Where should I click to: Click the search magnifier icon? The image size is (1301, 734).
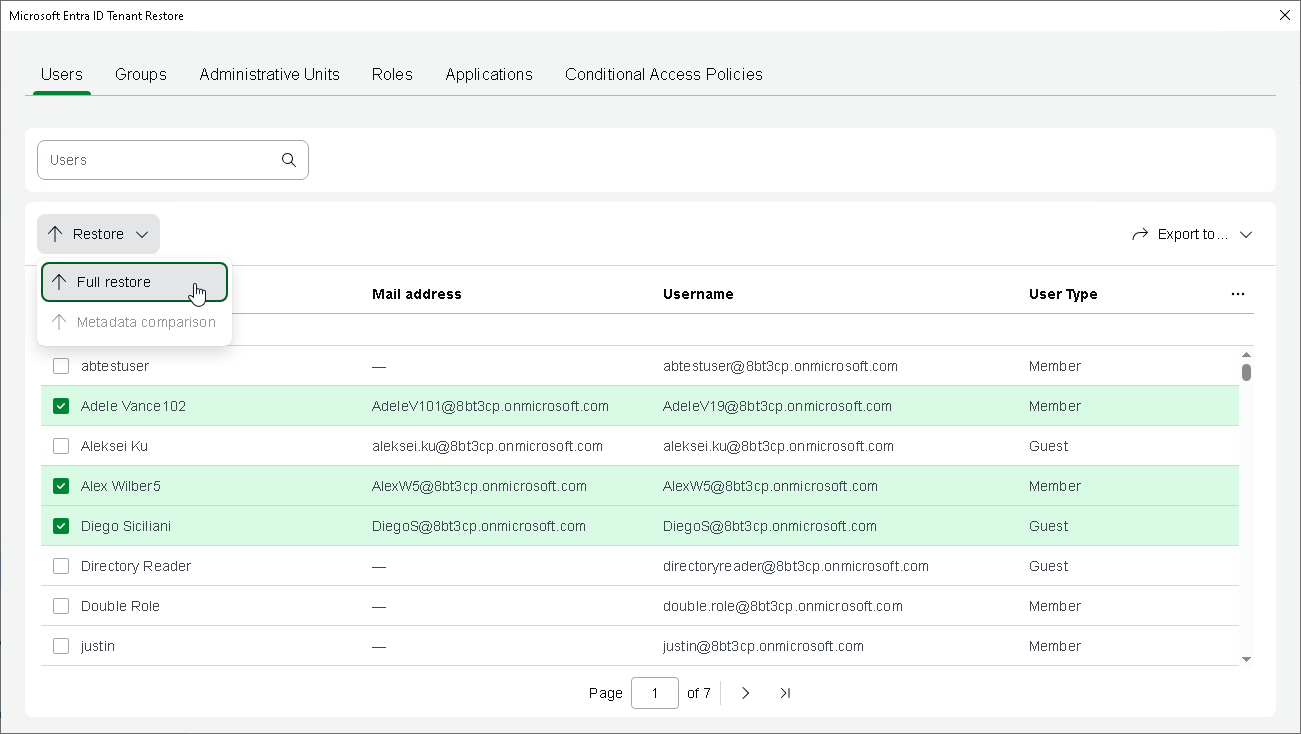point(289,160)
